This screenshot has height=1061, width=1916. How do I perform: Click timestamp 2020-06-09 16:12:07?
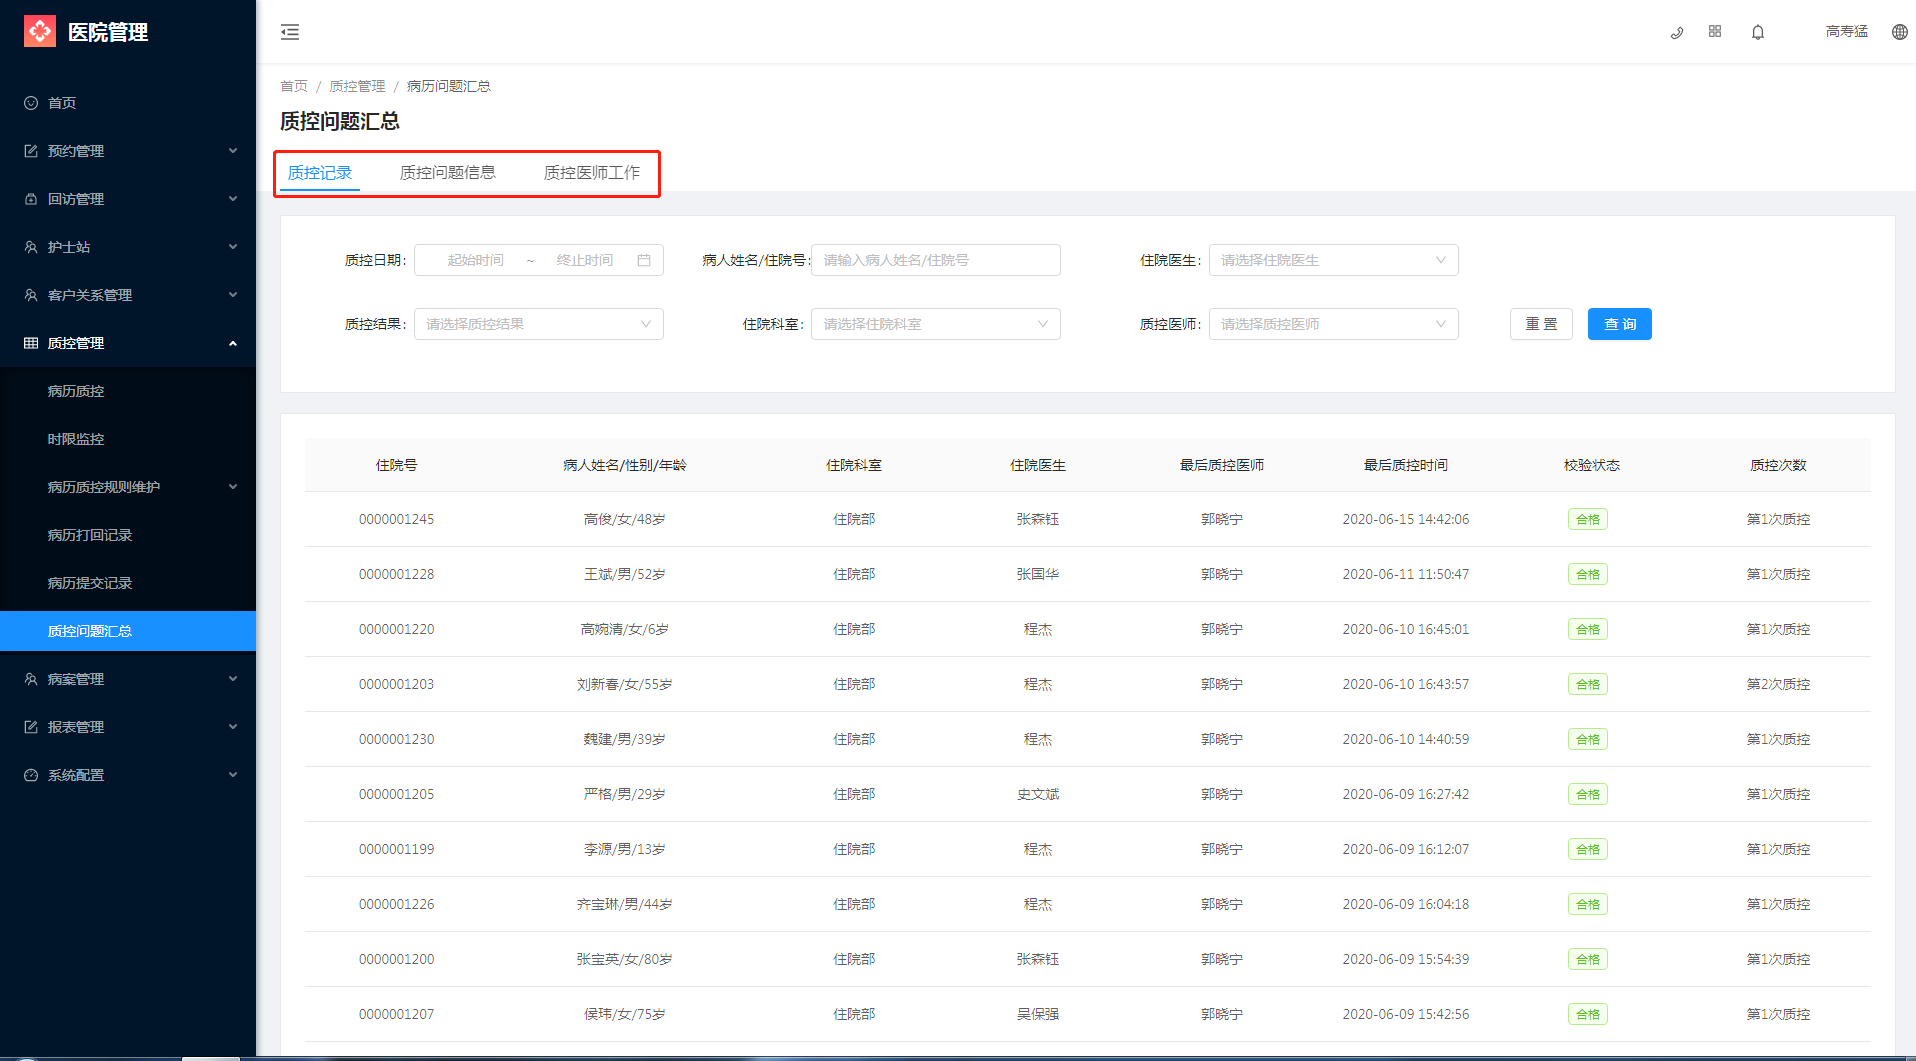click(x=1406, y=849)
